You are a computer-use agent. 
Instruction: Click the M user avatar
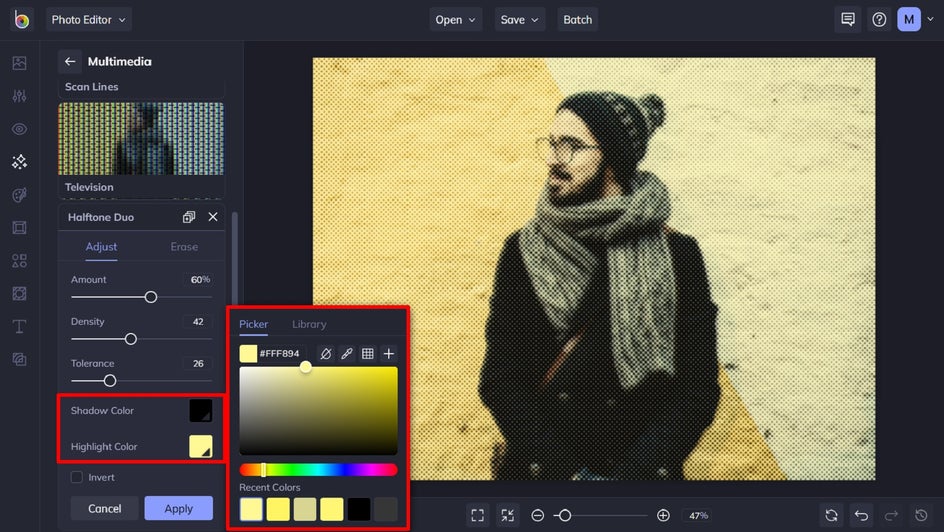pos(909,20)
